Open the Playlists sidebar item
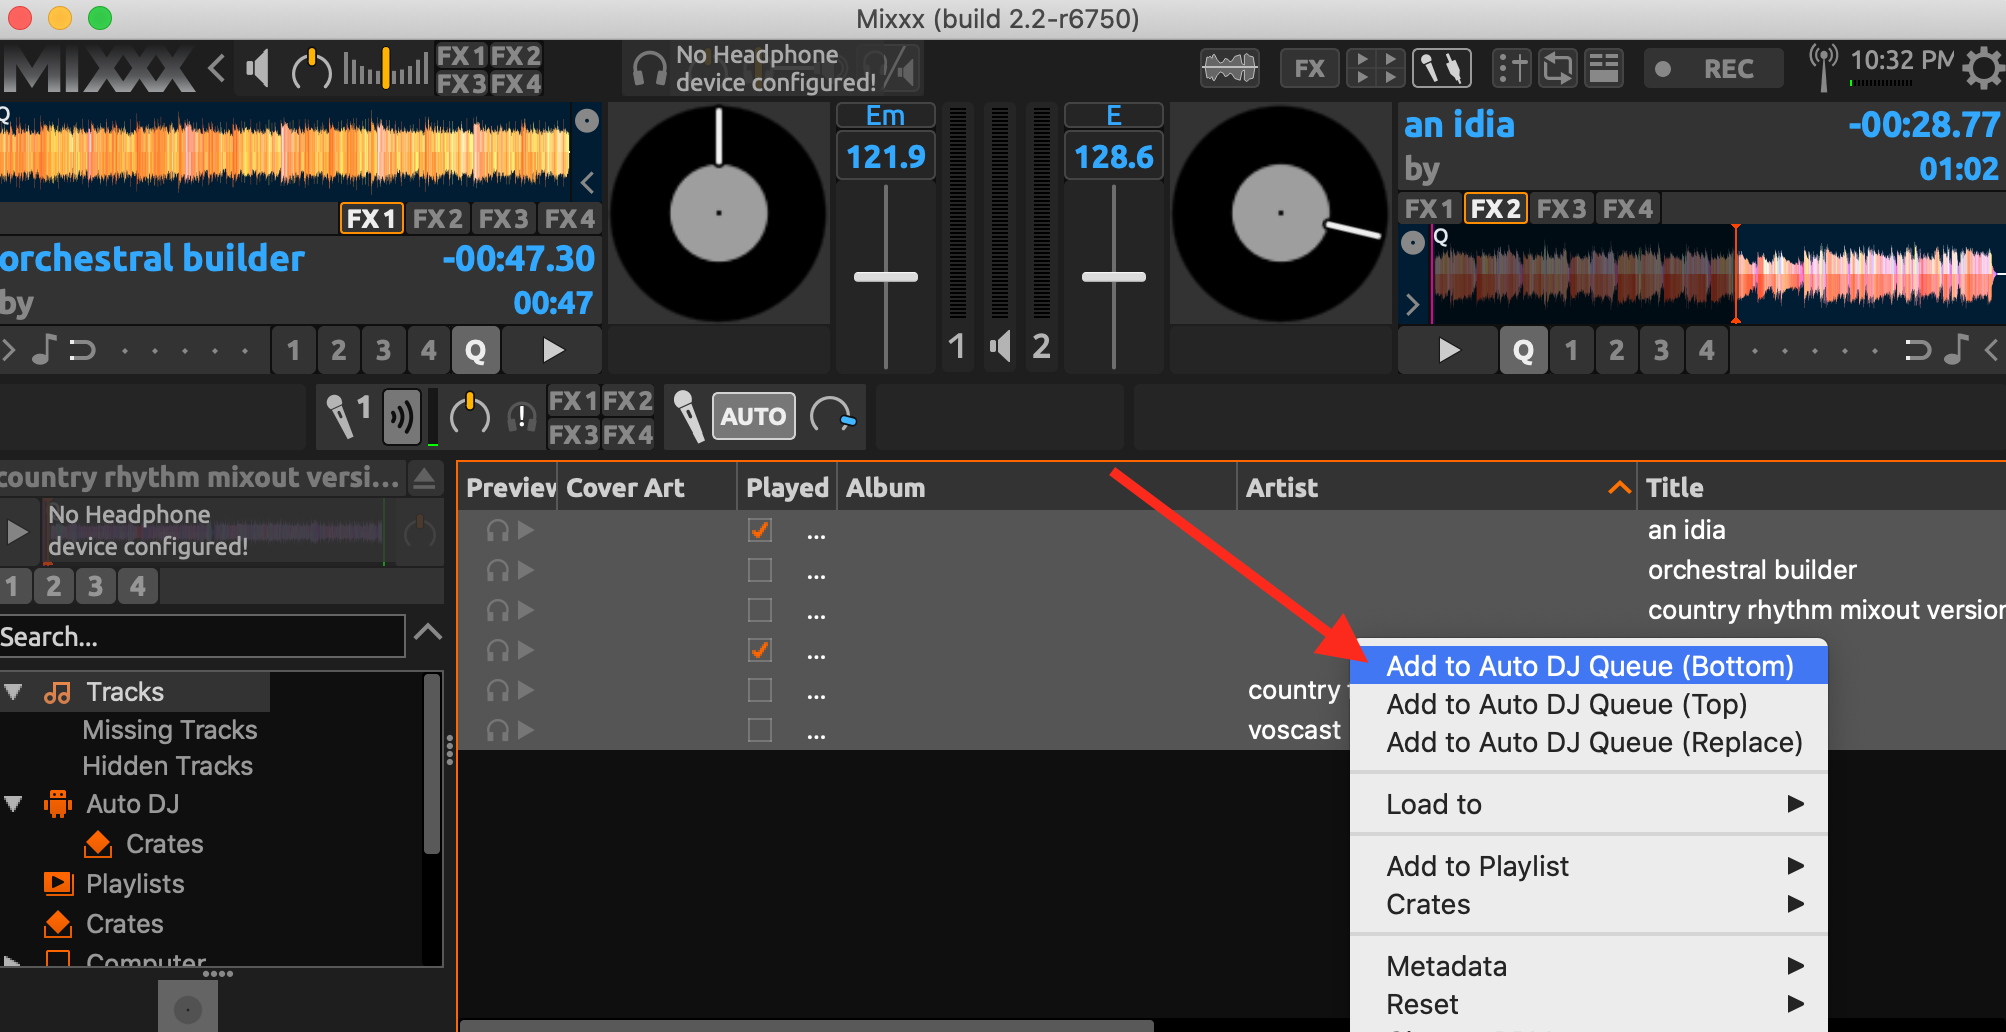This screenshot has height=1032, width=2006. pyautogui.click(x=135, y=884)
